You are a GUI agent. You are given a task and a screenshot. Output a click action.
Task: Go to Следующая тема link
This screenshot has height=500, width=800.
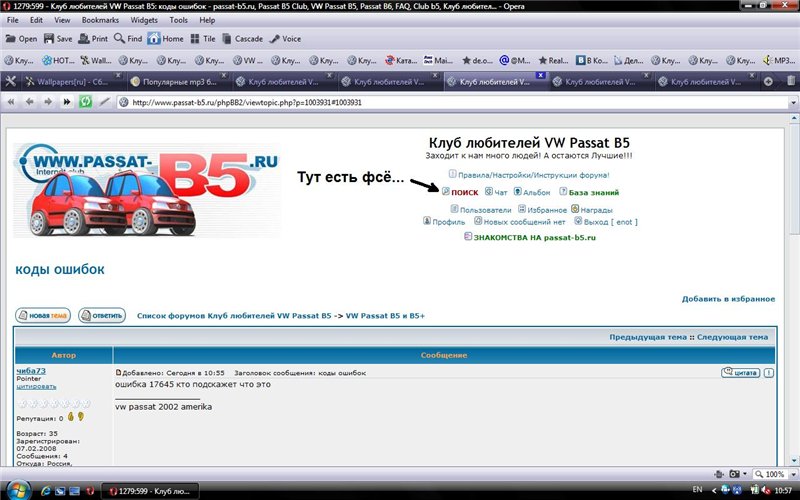(x=732, y=337)
